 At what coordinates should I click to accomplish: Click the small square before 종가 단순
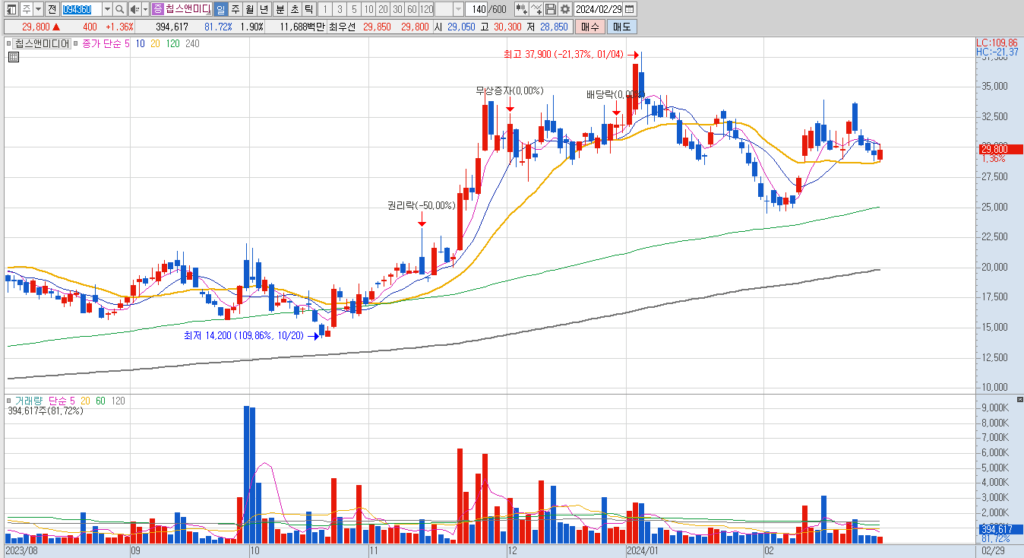(x=76, y=44)
